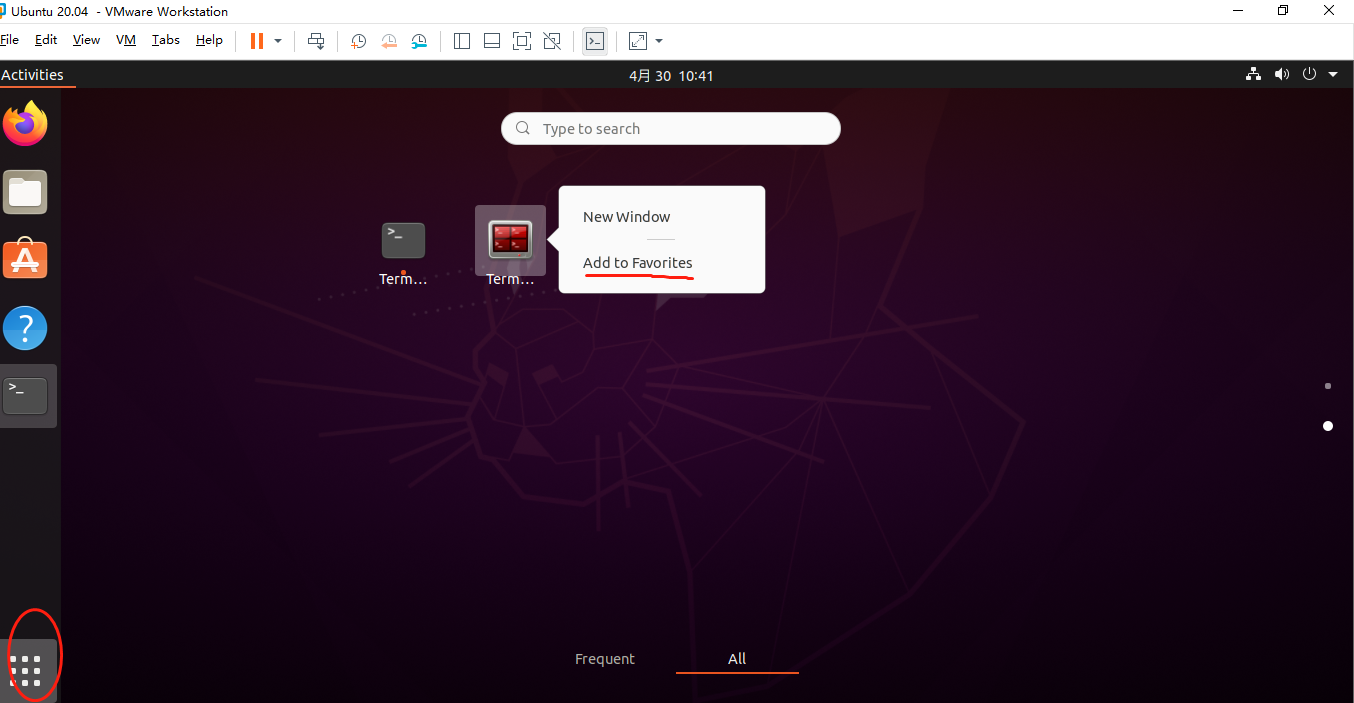Viewport: 1354px width, 703px height.
Task: Click the VMware window title bar app icon
Action: (x=3, y=11)
